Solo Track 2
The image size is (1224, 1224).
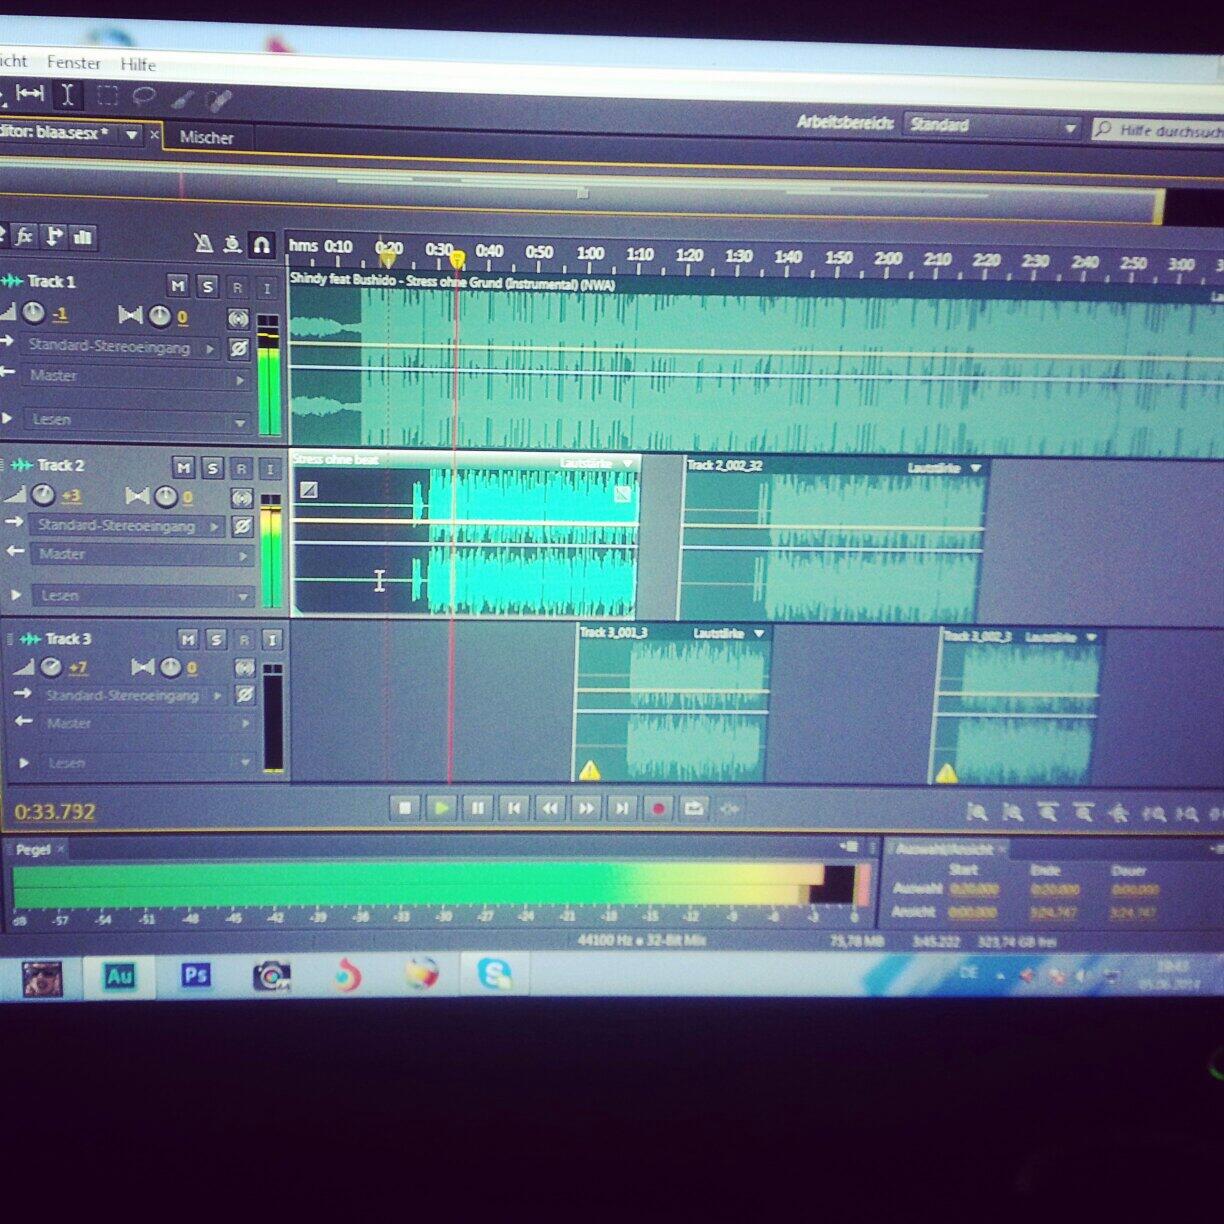[x=212, y=468]
